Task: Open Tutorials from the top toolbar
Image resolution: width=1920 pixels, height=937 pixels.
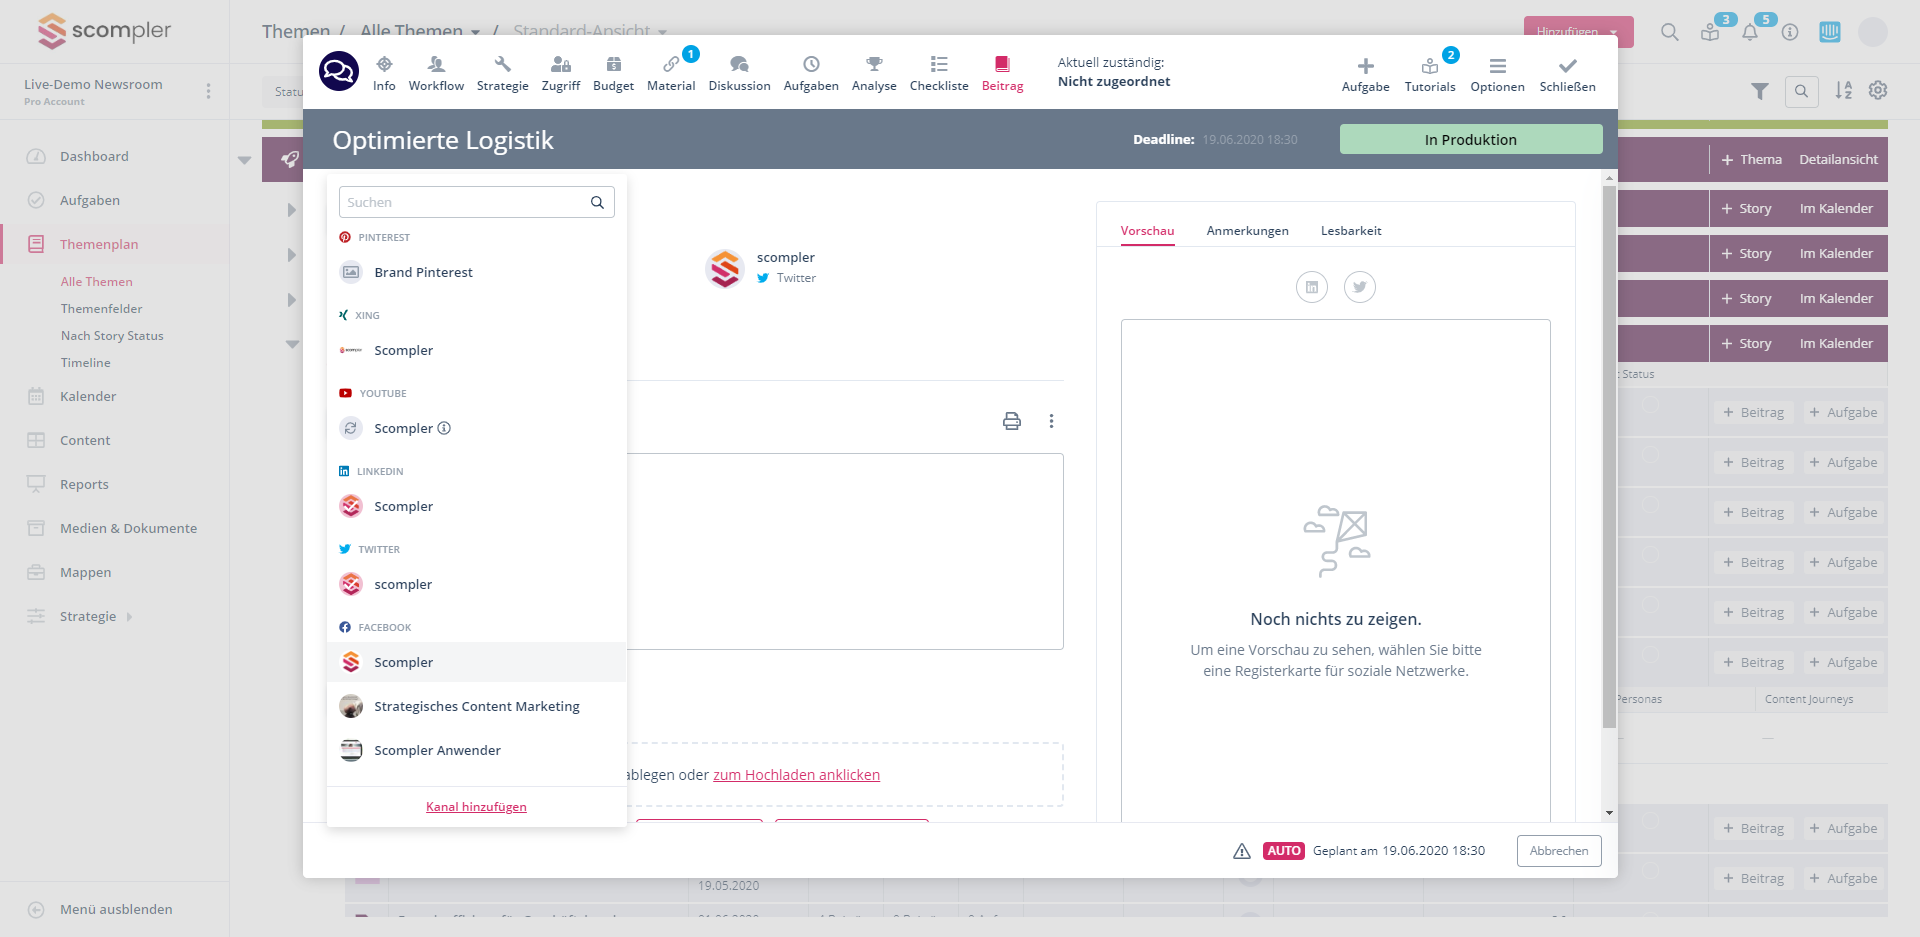Action: click(x=1430, y=73)
